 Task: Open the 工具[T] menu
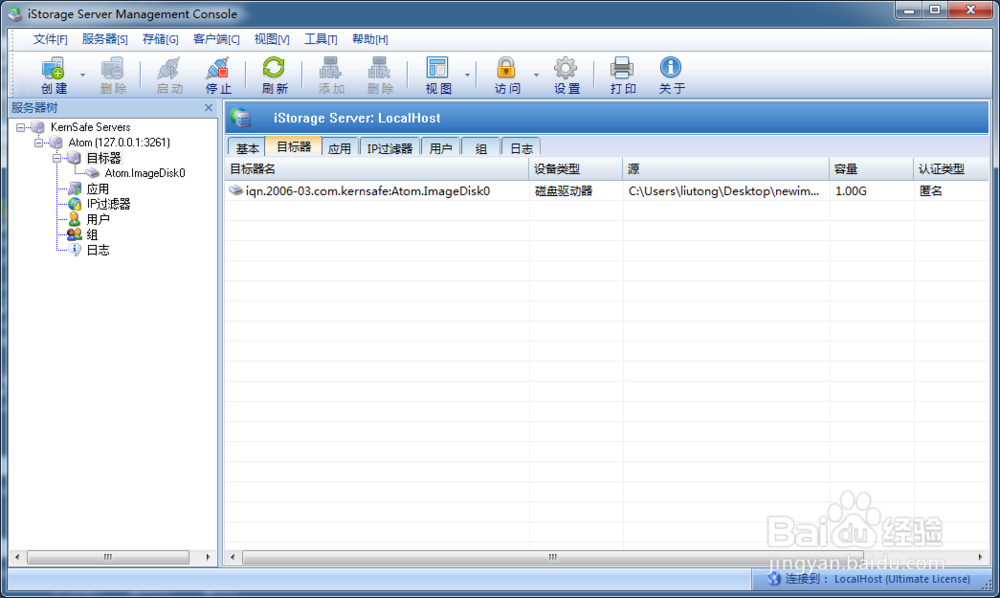coord(321,40)
